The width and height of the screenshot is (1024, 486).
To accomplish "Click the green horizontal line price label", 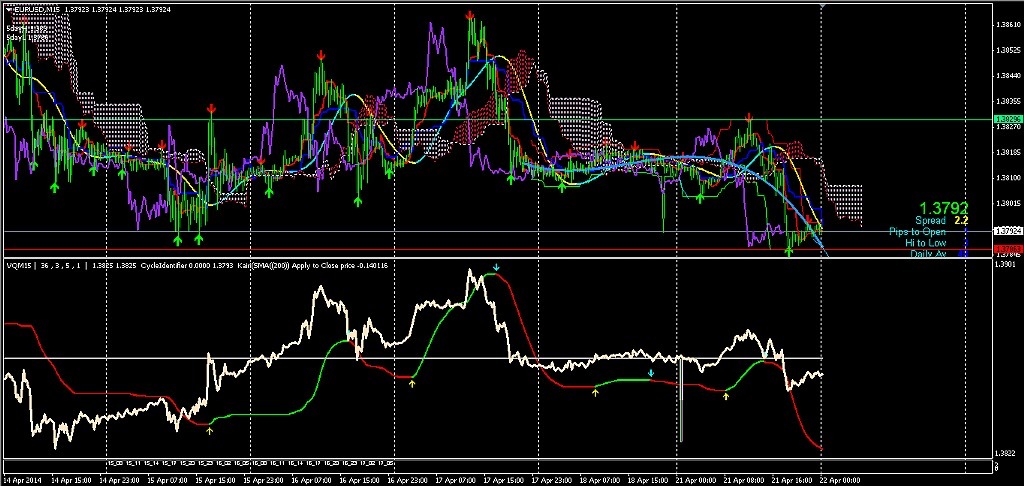I will (1006, 119).
